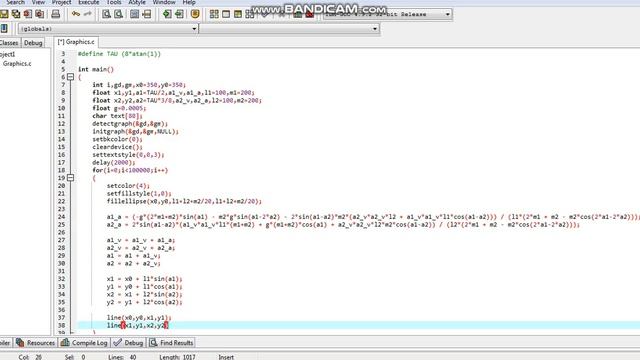Click 'Length: 1017' in status bar
This screenshot has width=640, height=360.
[x=177, y=357]
